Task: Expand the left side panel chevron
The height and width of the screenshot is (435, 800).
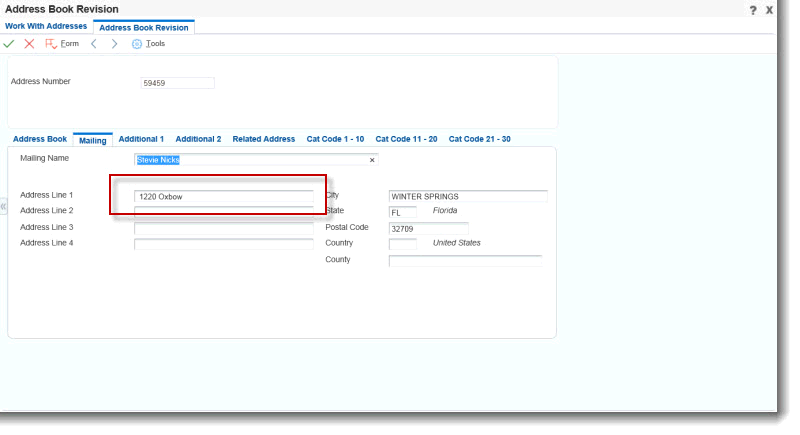Action: pos(4,207)
